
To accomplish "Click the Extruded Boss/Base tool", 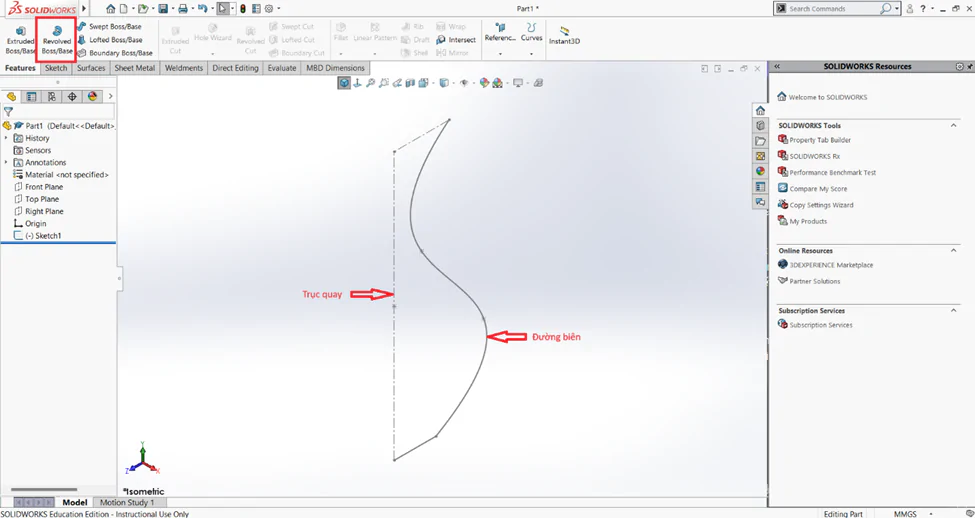I will [20, 40].
